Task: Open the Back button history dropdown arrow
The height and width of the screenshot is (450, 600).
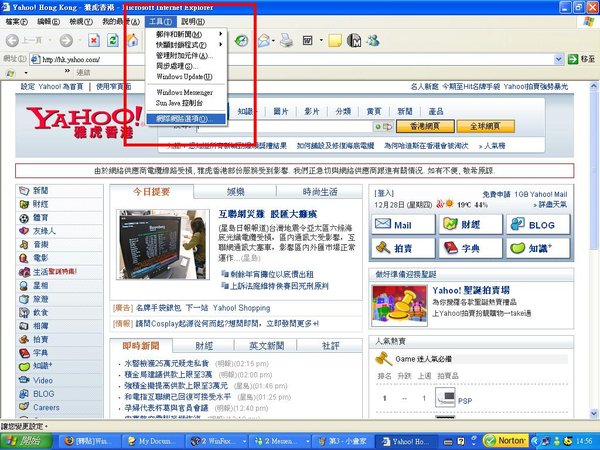Action: click(x=49, y=40)
